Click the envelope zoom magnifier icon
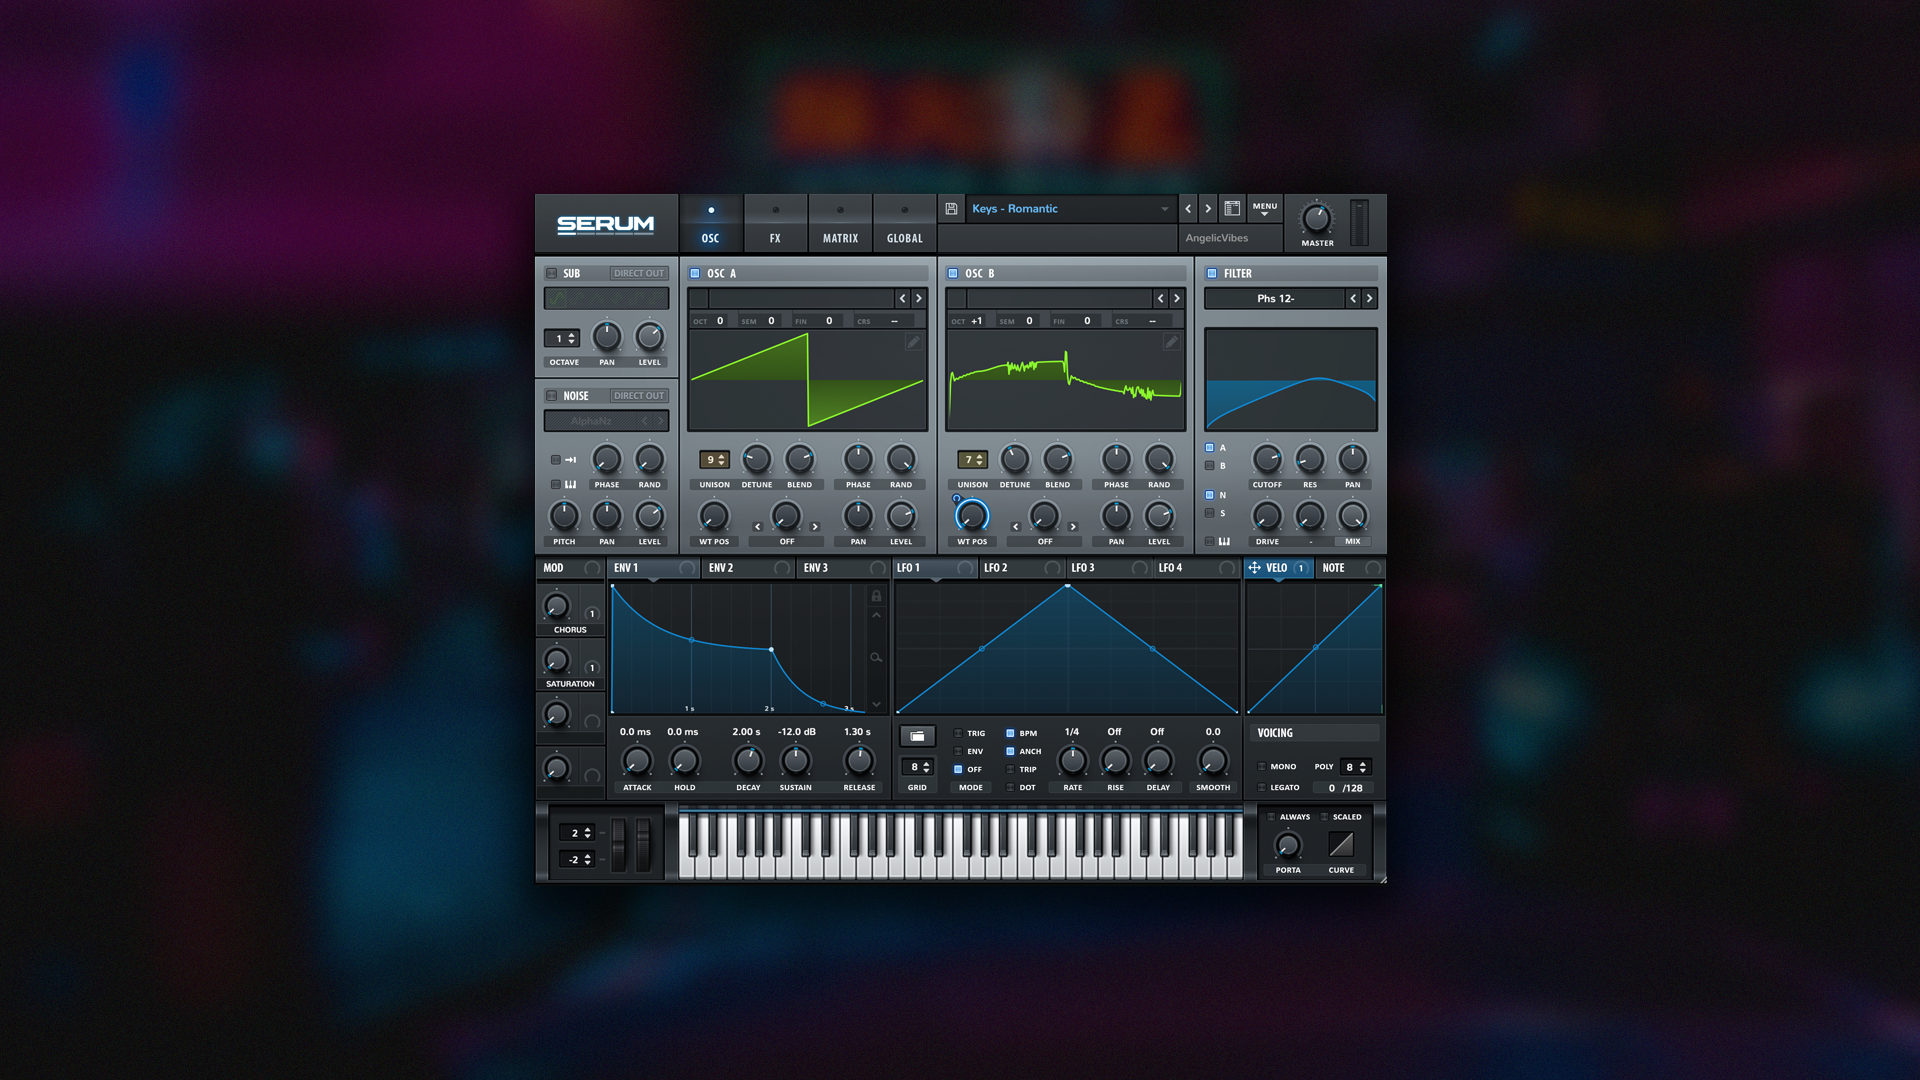The height and width of the screenshot is (1080, 1920). click(x=876, y=657)
